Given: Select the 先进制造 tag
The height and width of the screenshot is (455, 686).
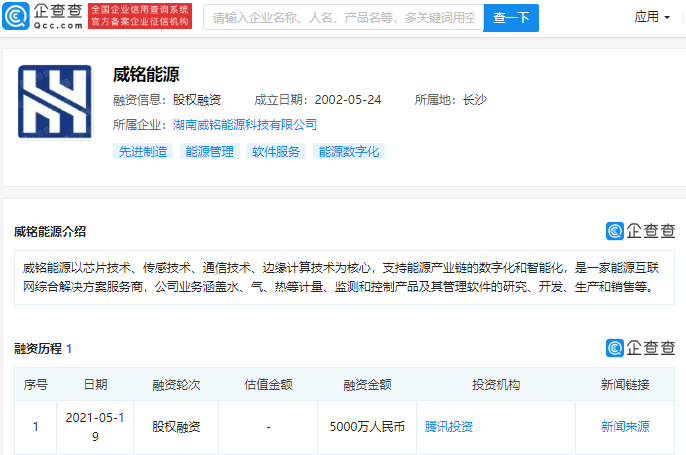Looking at the screenshot, I should (x=143, y=151).
